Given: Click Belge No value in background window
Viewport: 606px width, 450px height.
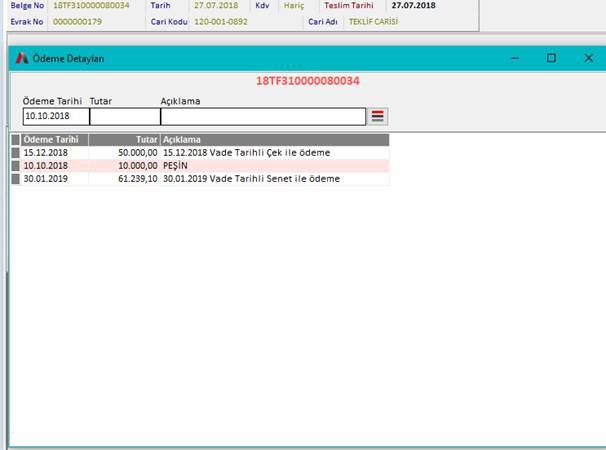Looking at the screenshot, I should tap(91, 5).
